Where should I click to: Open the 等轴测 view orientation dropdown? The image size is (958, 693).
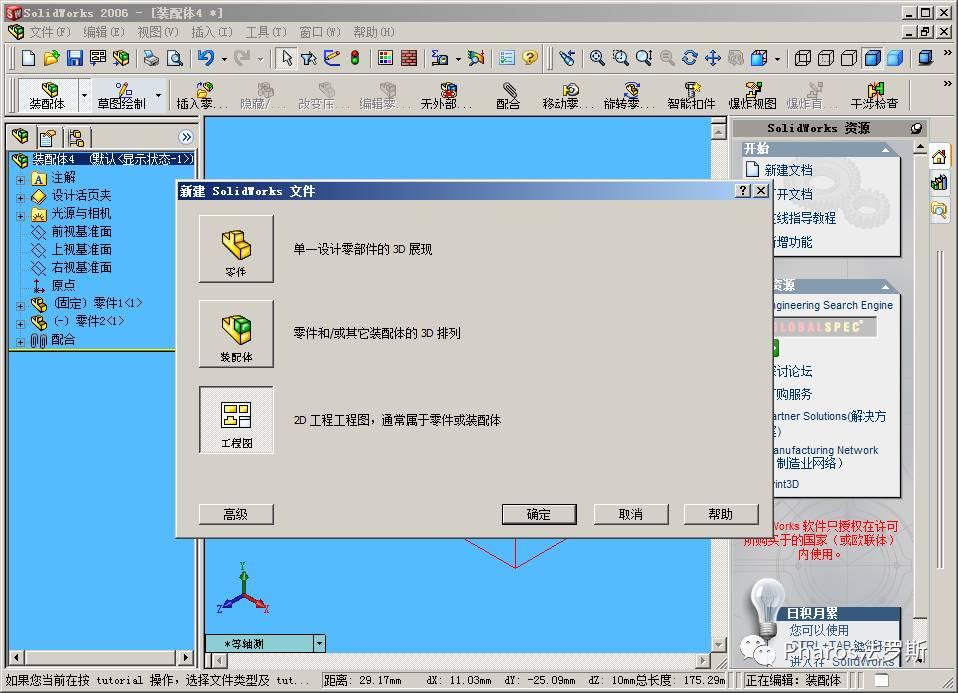[x=317, y=644]
